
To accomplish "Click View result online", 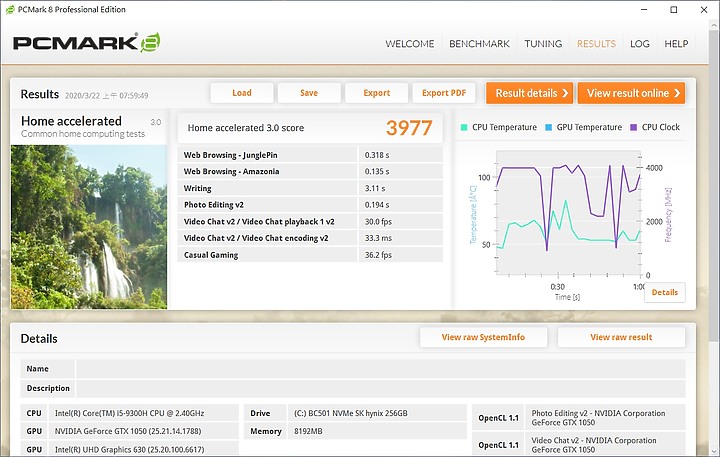I will pyautogui.click(x=631, y=93).
